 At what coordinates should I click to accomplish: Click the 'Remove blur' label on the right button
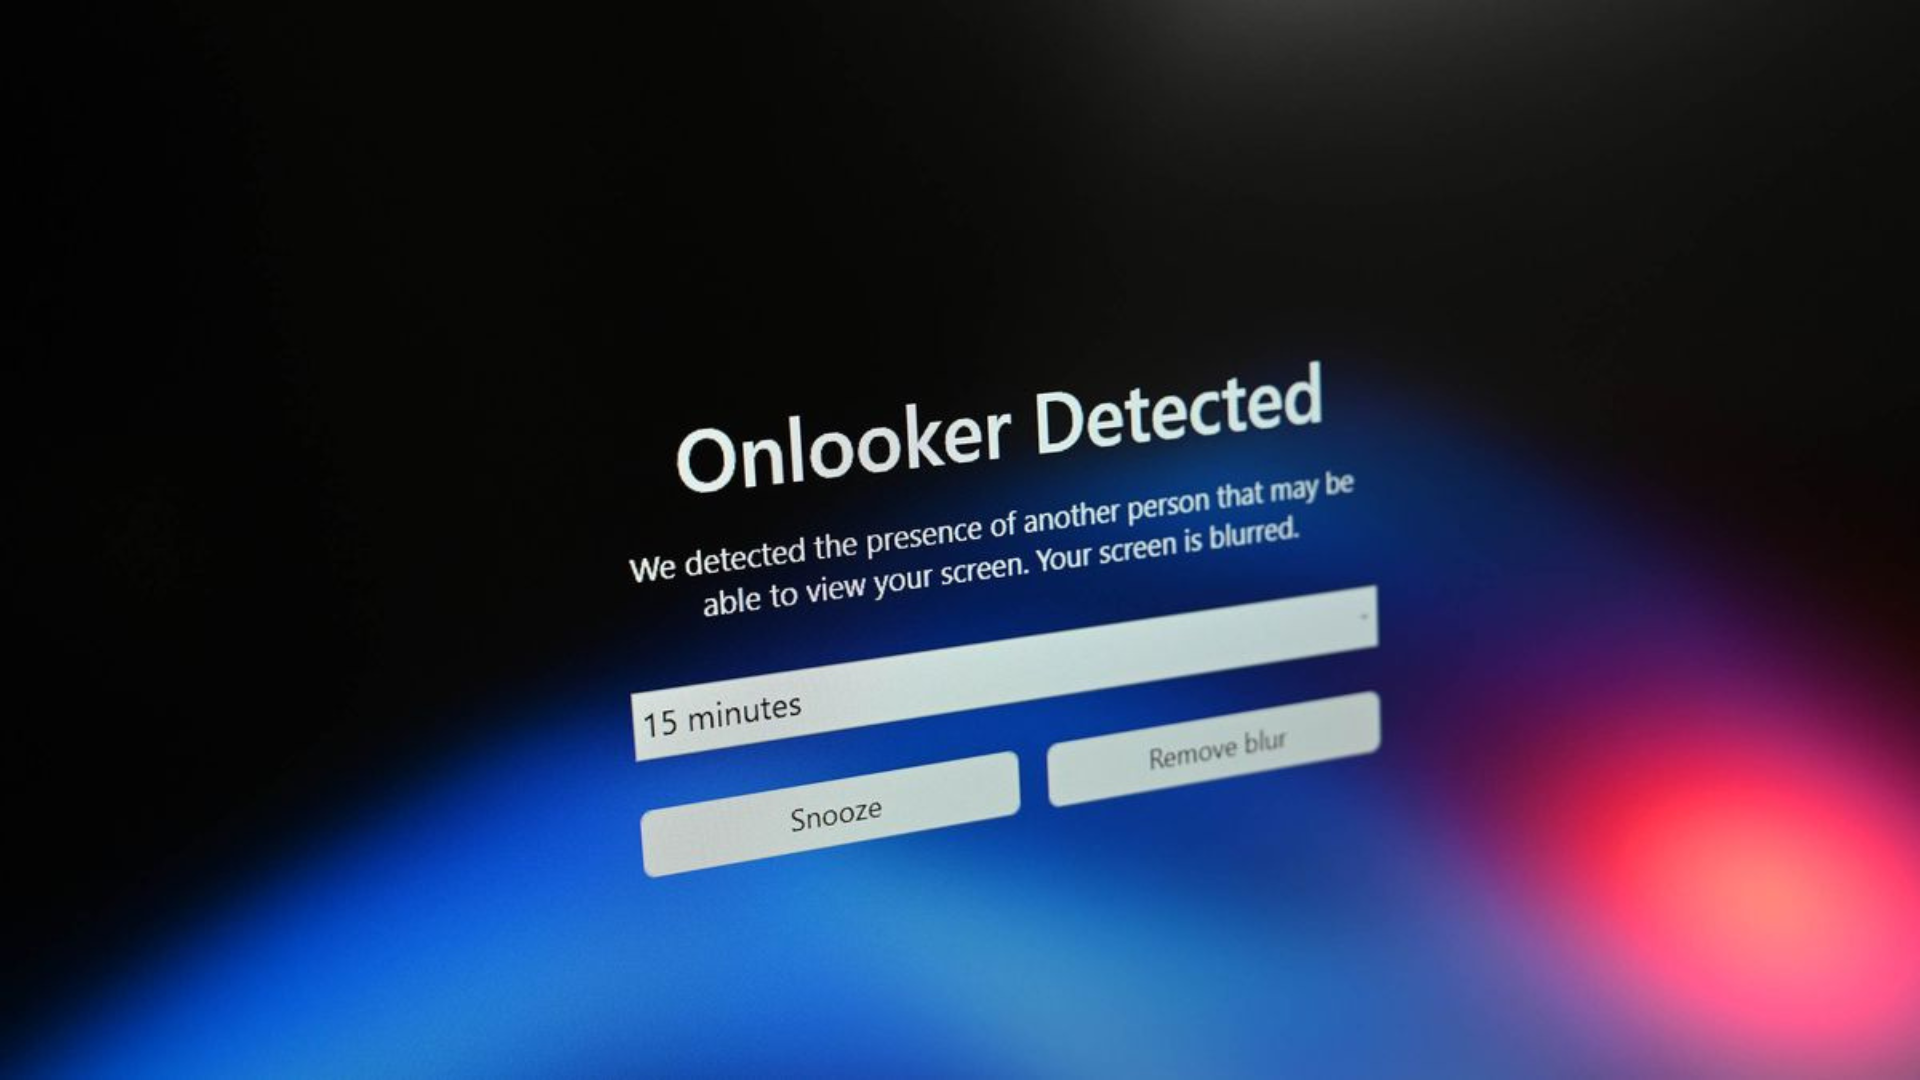pyautogui.click(x=1217, y=750)
